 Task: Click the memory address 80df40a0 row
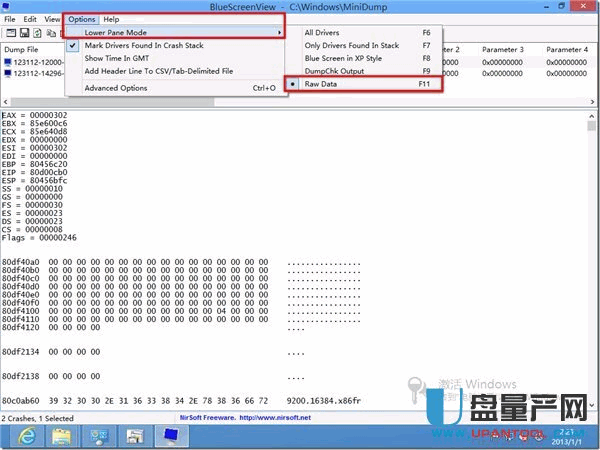coord(181,262)
